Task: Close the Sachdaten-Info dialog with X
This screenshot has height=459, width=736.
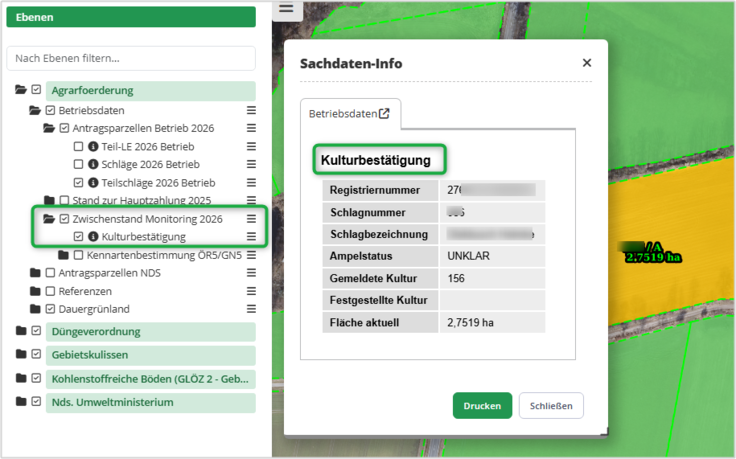Action: coord(587,63)
